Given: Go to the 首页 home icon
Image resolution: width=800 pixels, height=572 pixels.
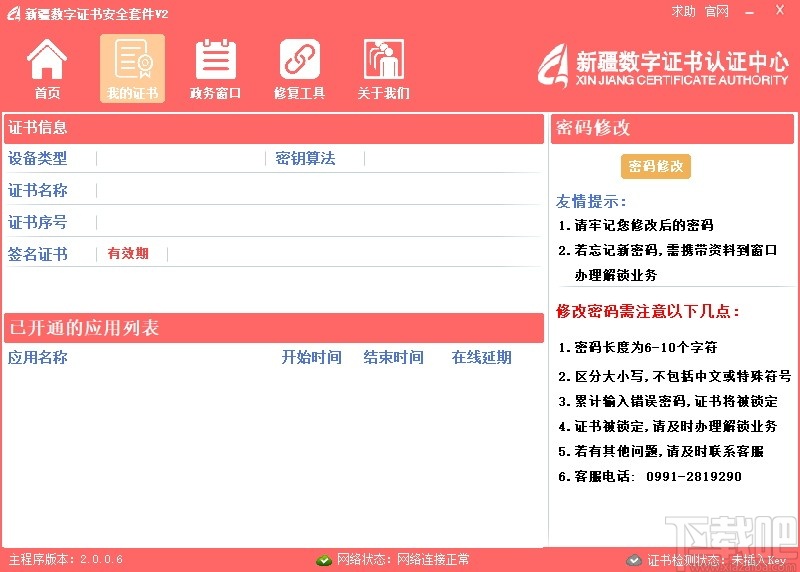Looking at the screenshot, I should point(47,68).
